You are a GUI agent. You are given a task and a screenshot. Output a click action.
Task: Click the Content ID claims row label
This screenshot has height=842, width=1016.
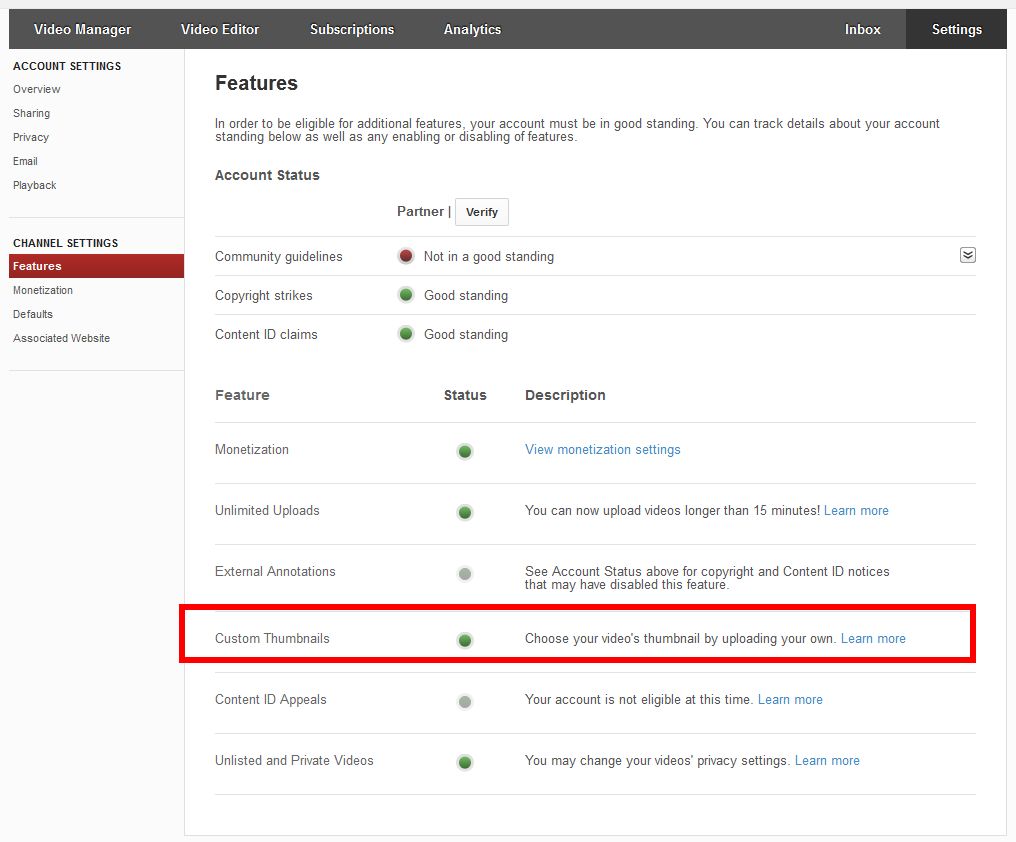266,334
